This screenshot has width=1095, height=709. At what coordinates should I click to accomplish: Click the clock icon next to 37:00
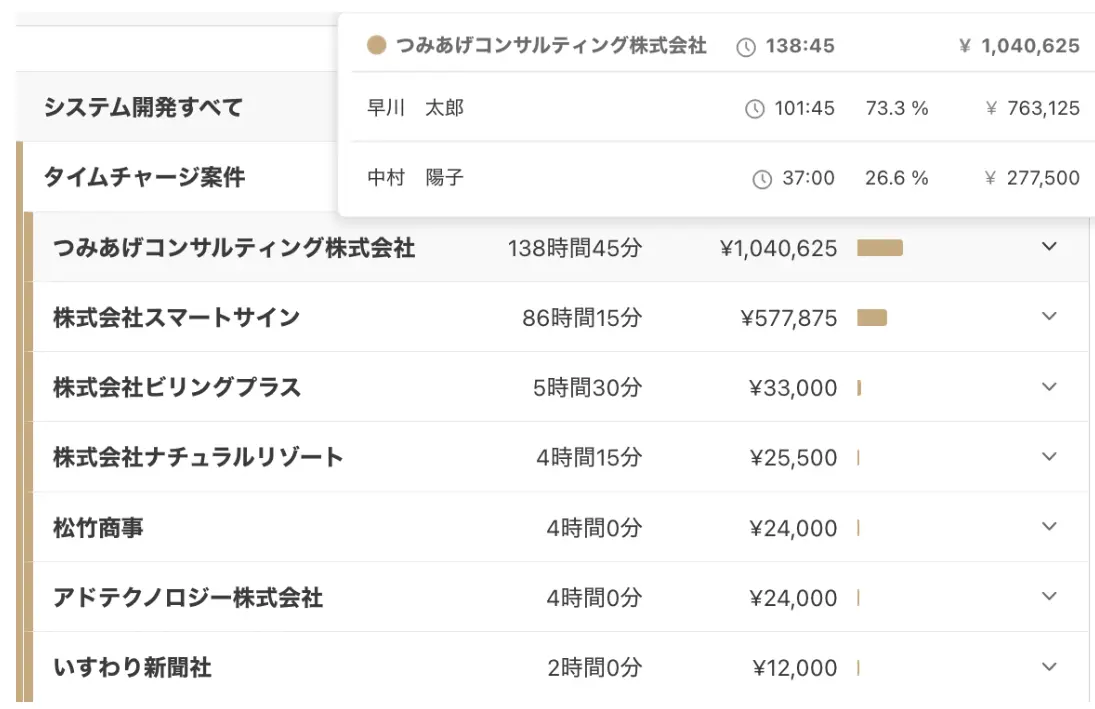click(x=762, y=179)
